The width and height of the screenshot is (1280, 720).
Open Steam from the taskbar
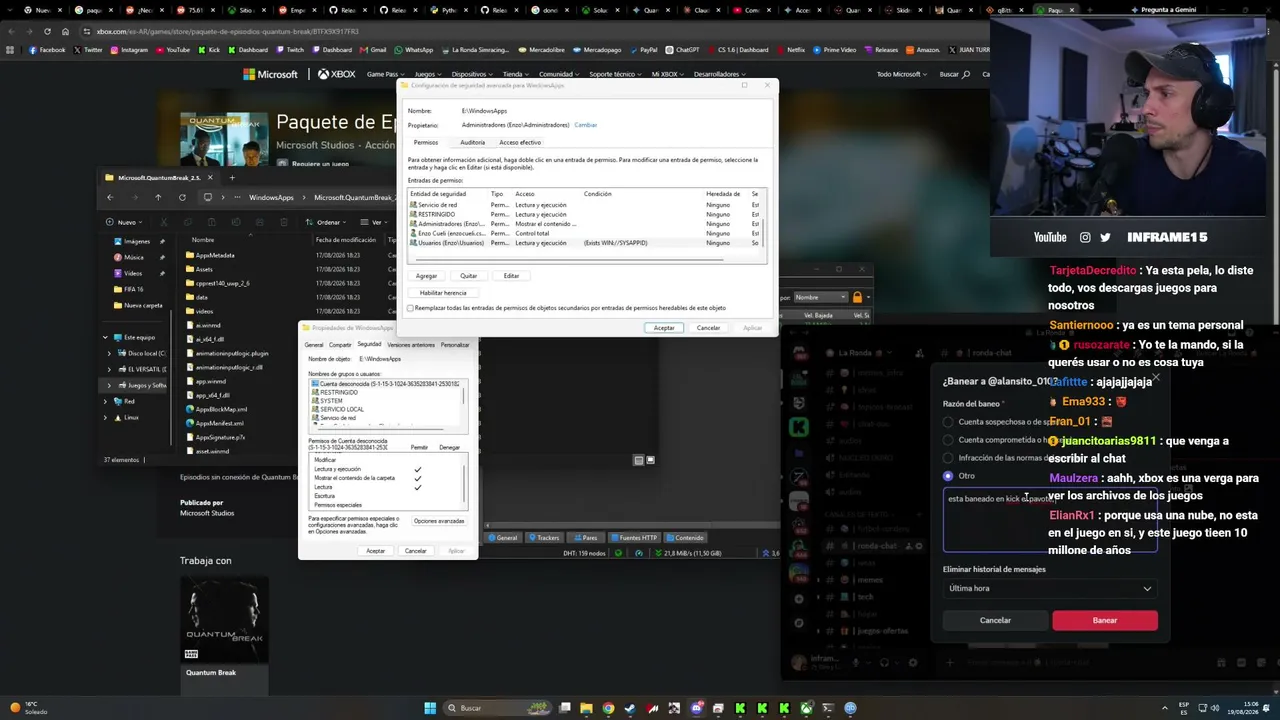[x=630, y=708]
